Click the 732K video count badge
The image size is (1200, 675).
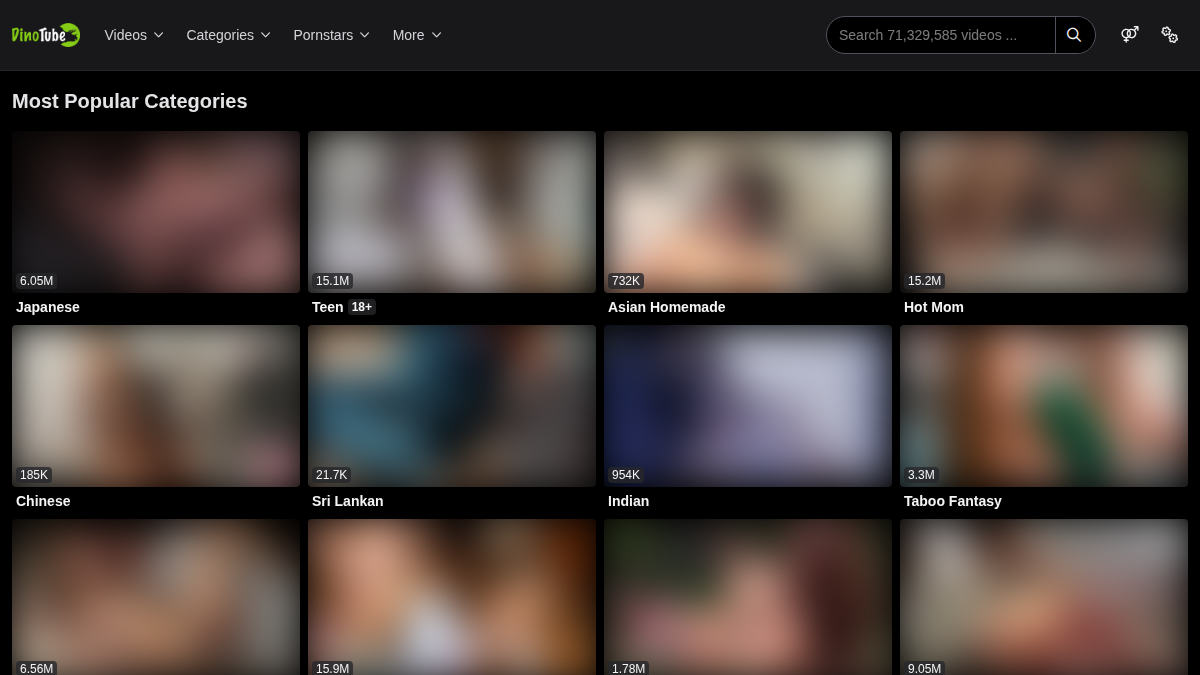click(x=626, y=281)
